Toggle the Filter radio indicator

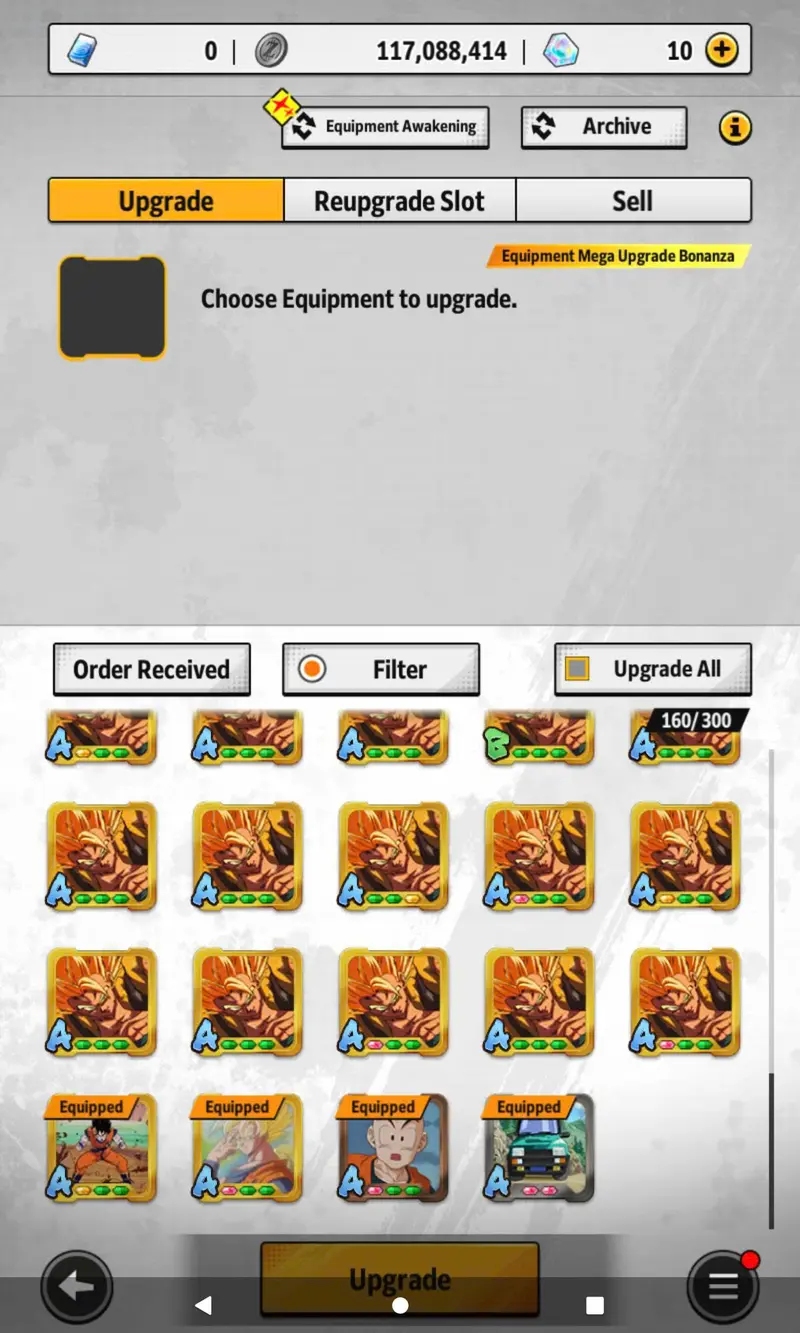[x=312, y=669]
